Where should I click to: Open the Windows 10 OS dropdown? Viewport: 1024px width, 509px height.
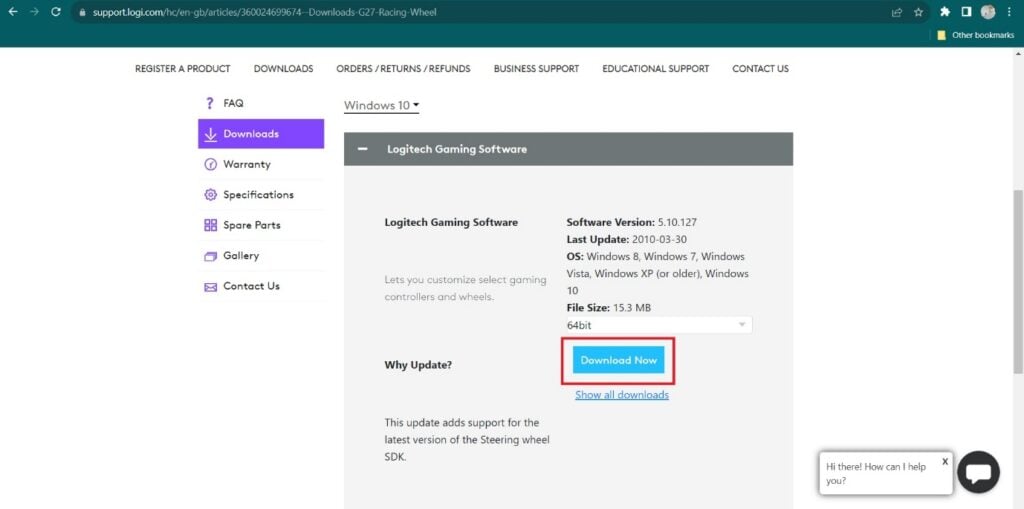pyautogui.click(x=381, y=105)
